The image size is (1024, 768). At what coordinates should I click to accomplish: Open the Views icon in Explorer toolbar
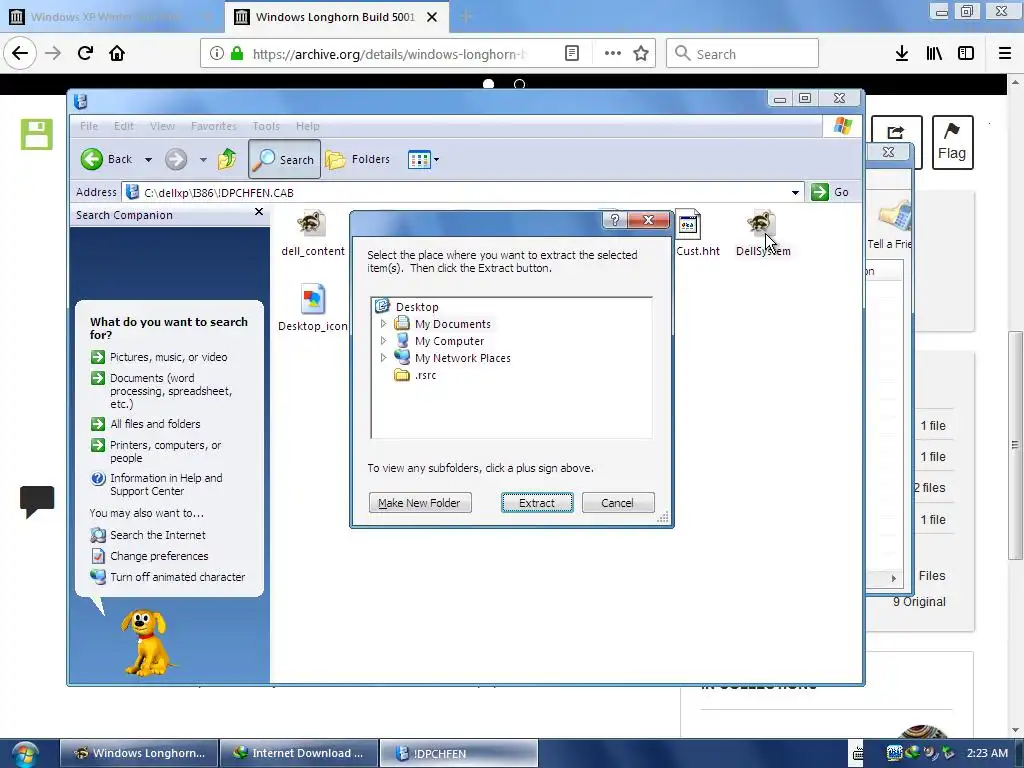[419, 159]
